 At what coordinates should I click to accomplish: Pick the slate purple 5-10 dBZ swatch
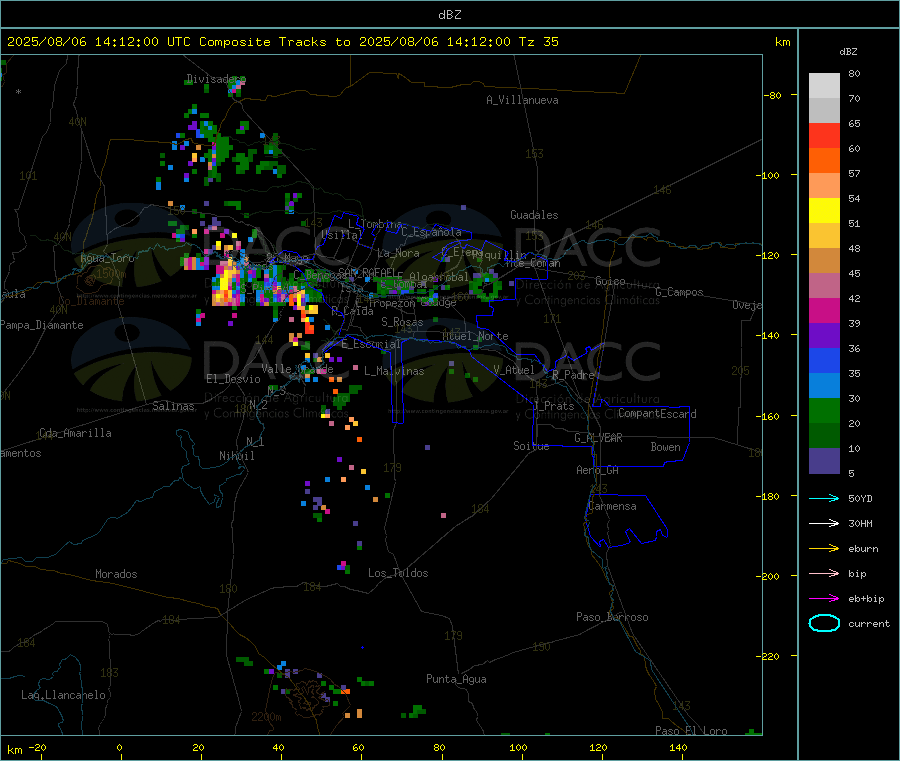point(824,461)
